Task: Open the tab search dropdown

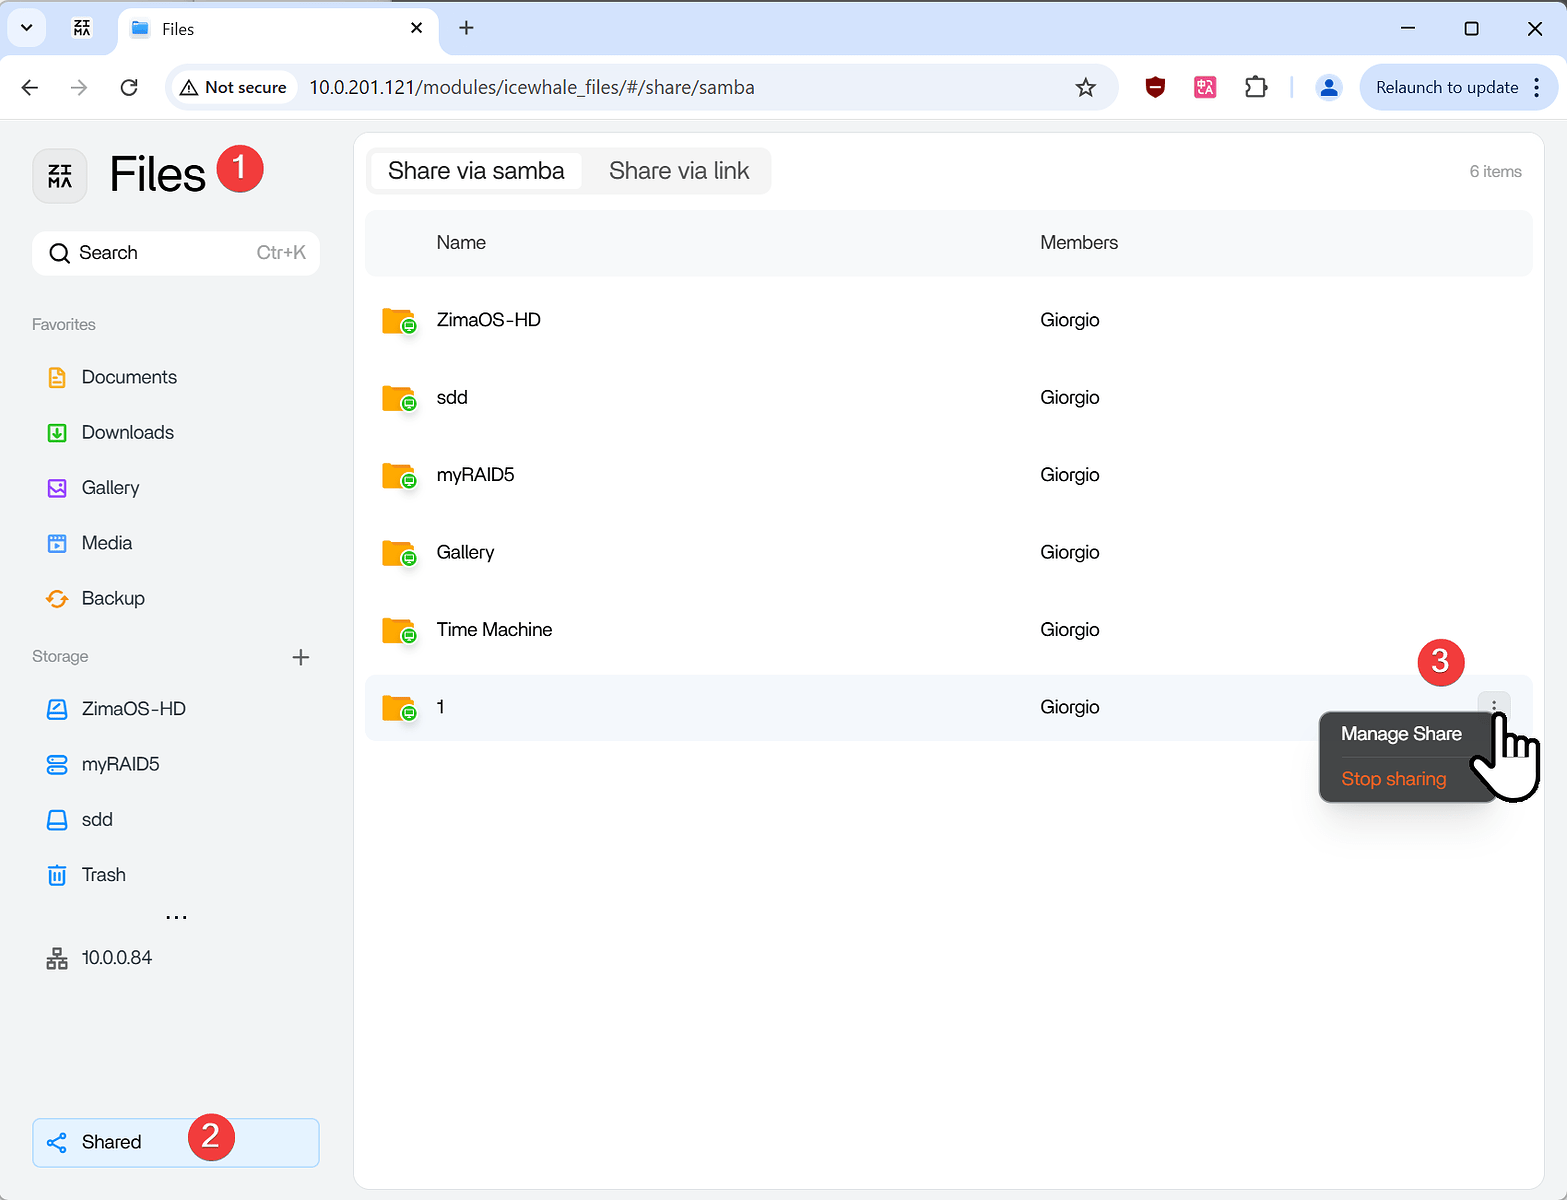Action: coord(27,28)
